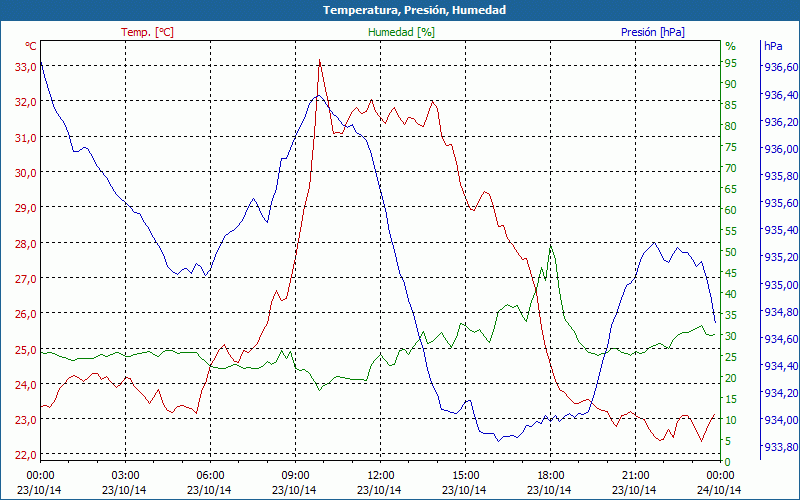Click the 15:00 time axis label

465,477
